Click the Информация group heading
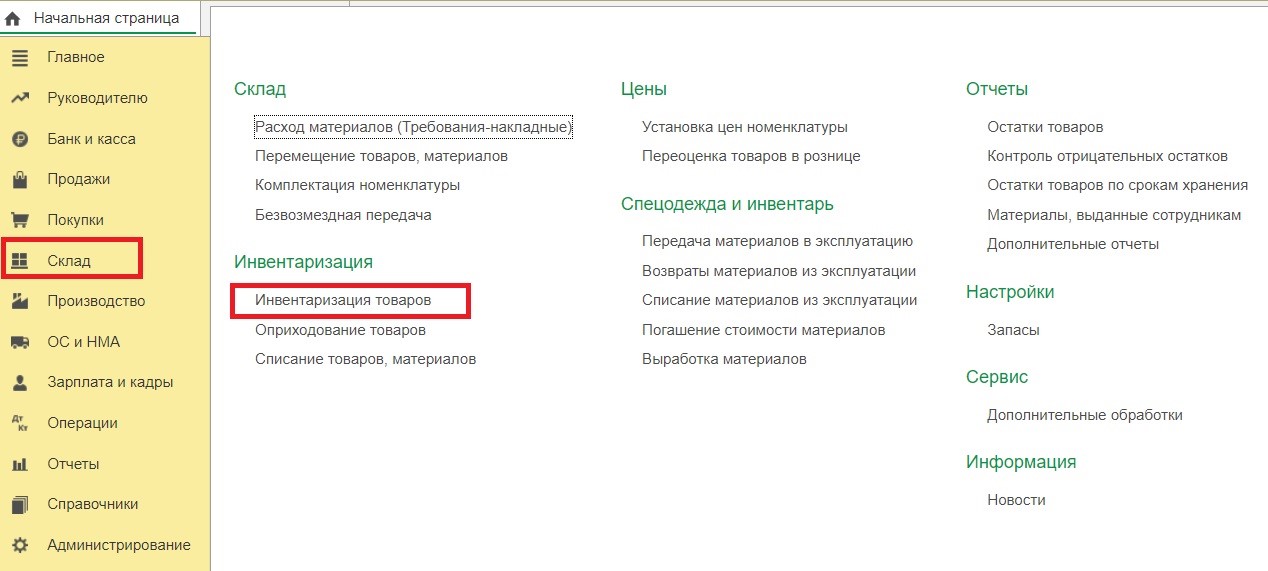 point(1021,462)
